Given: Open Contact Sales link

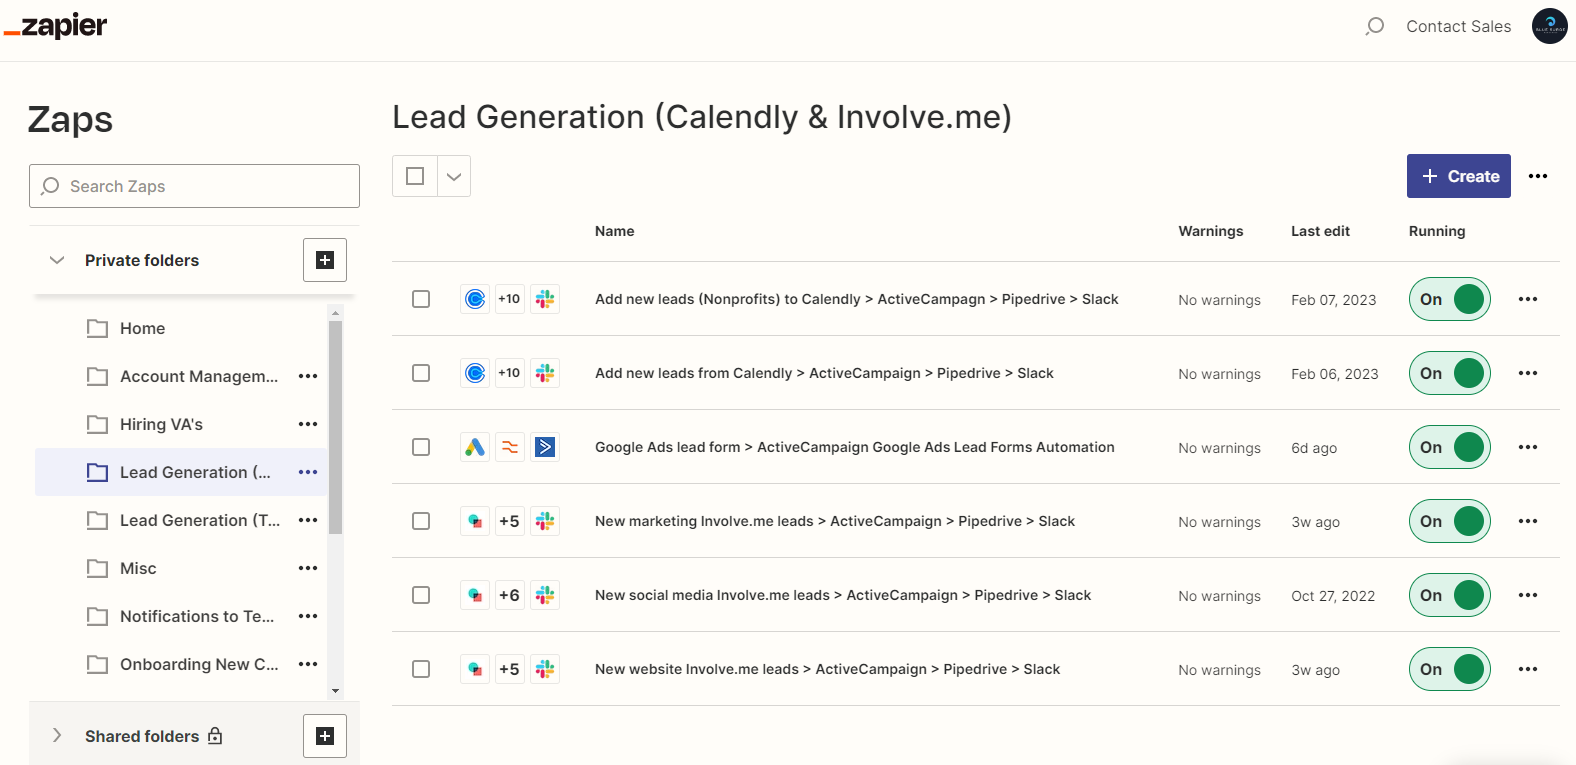Looking at the screenshot, I should [x=1459, y=26].
